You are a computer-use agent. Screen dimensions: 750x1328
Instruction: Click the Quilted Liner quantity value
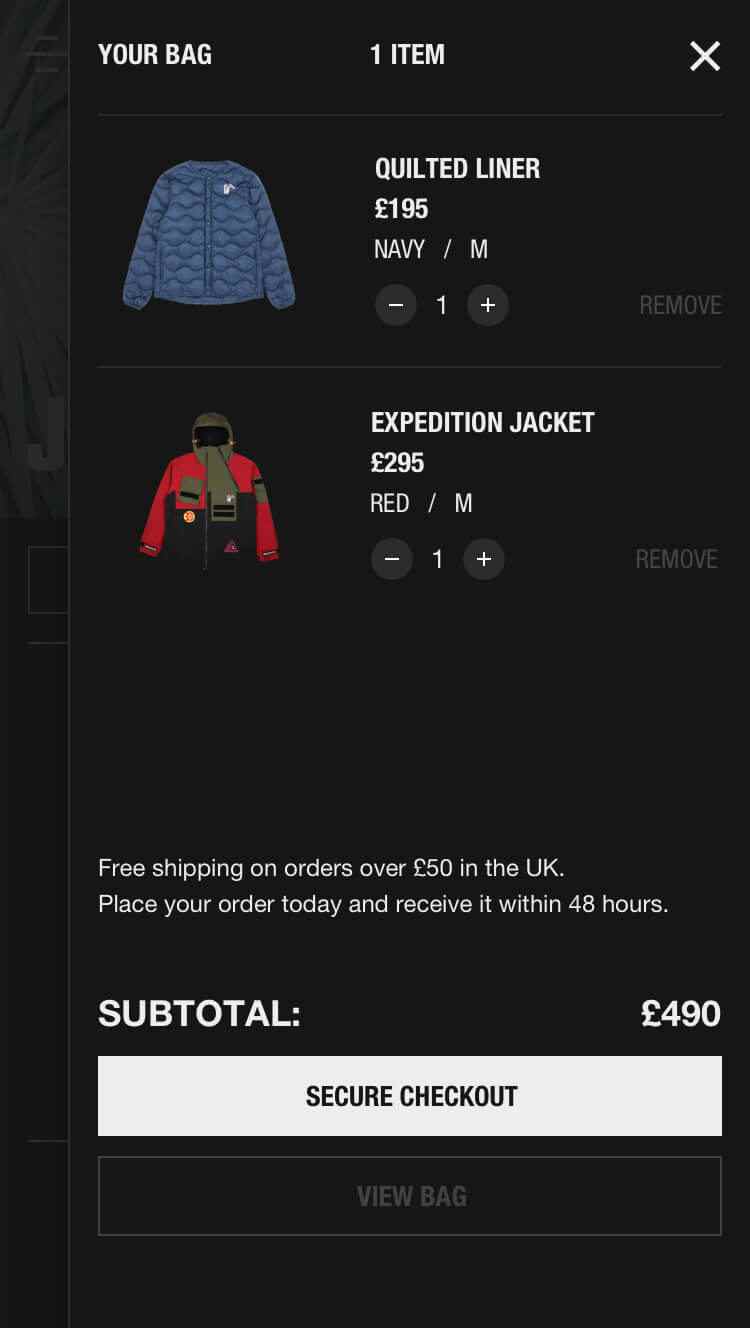pos(441,305)
